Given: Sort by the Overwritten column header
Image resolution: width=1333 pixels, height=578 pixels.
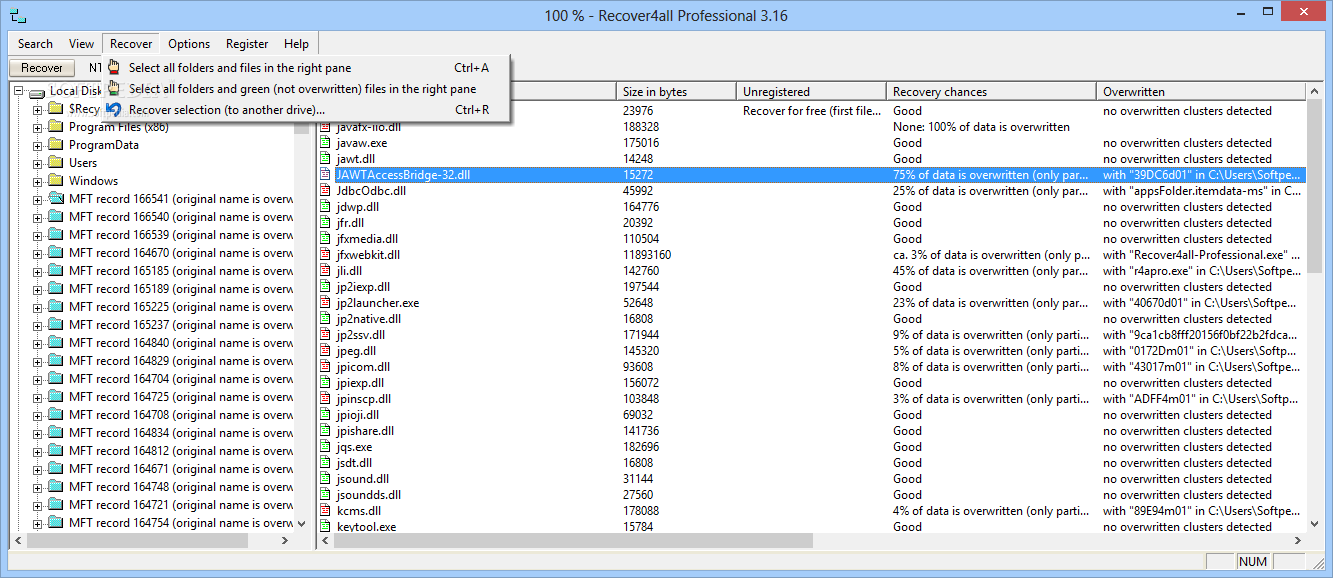Looking at the screenshot, I should (x=1201, y=92).
